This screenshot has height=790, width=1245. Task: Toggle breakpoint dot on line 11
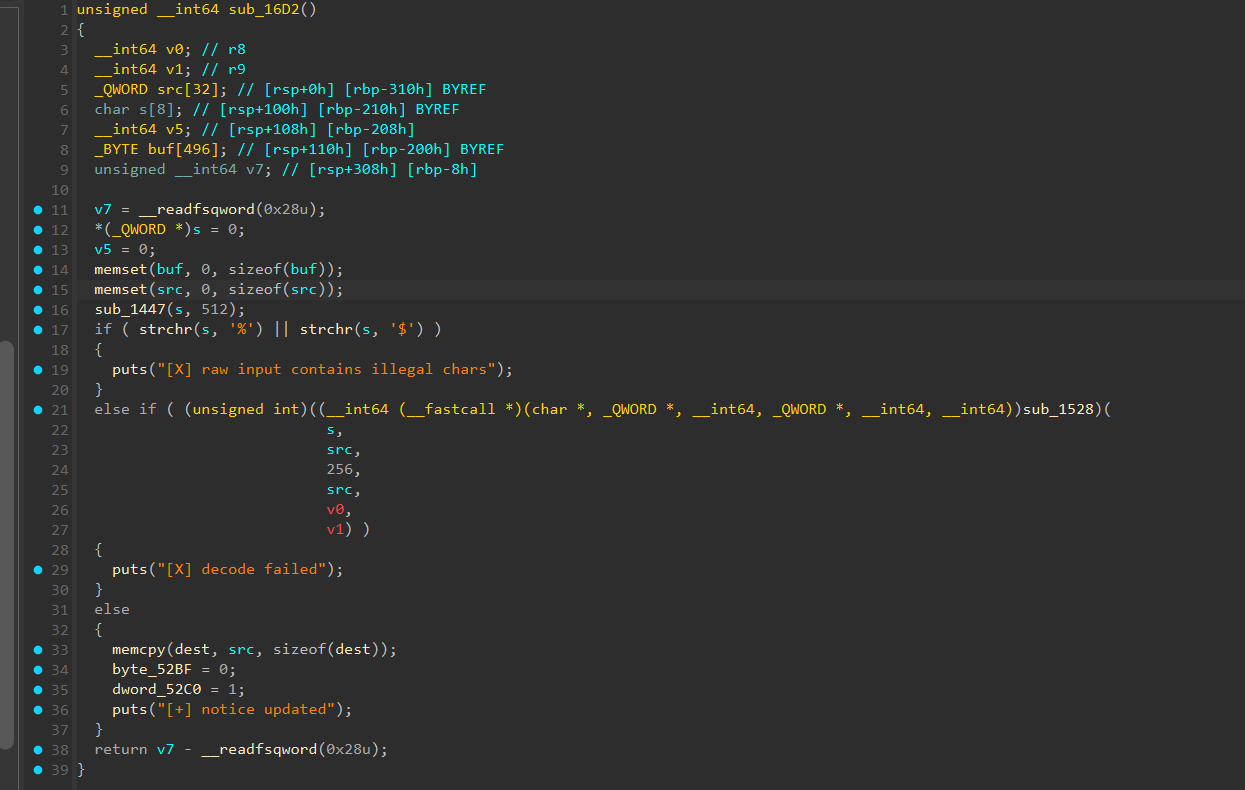coord(38,210)
